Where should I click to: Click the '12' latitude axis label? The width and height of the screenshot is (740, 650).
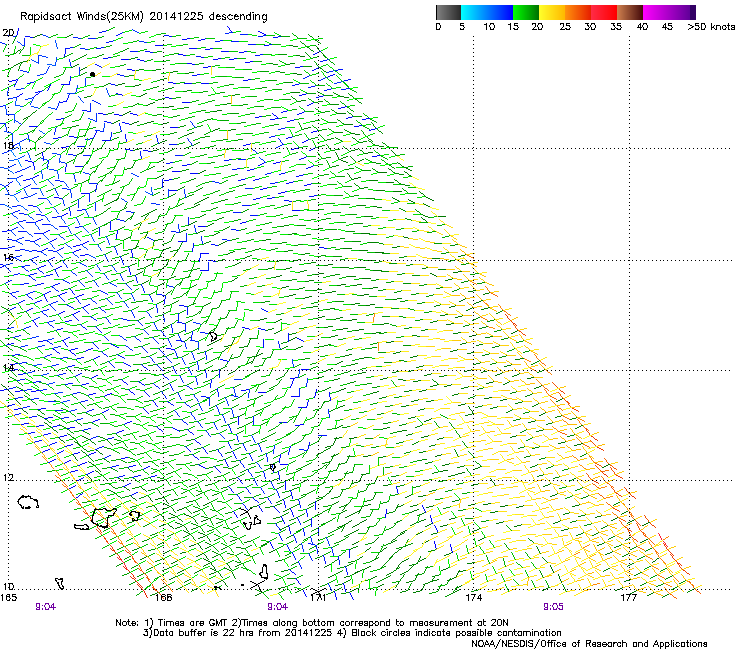pos(8,478)
